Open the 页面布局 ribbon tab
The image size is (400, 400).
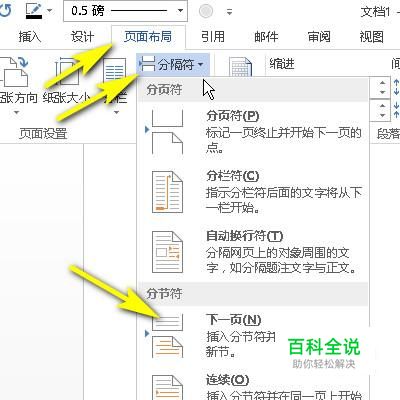coord(148,37)
